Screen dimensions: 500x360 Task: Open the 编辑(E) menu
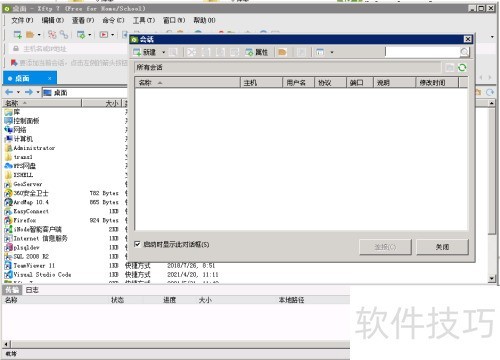tap(53, 20)
